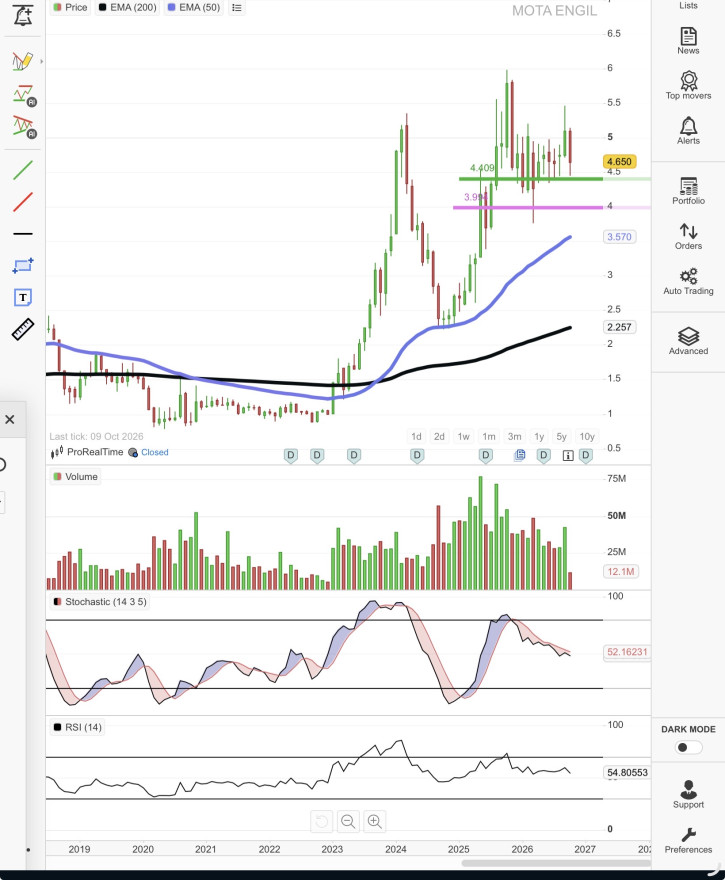Zoom in the chart with the magnifier

coord(374,822)
